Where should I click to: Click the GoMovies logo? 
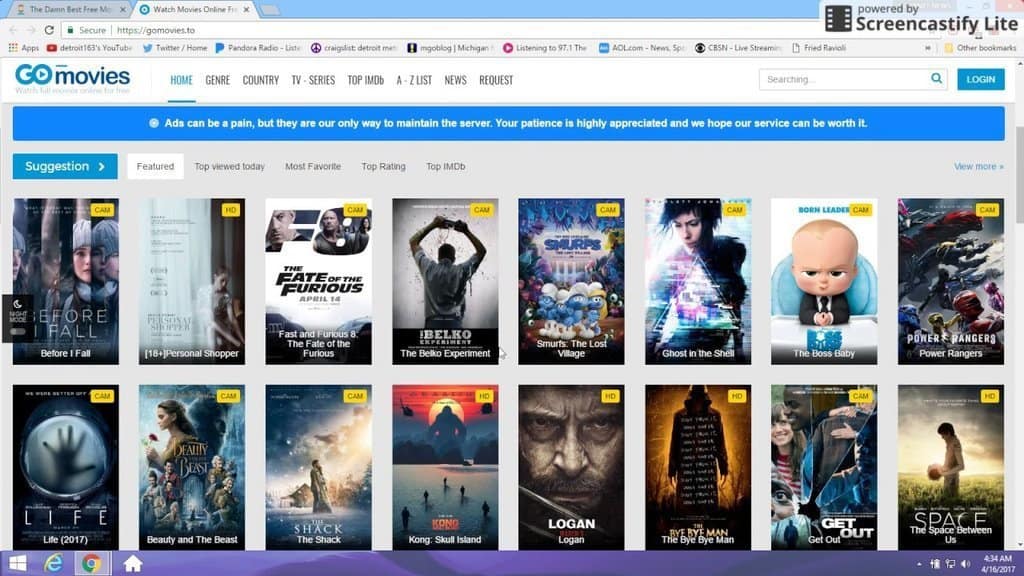(72, 79)
